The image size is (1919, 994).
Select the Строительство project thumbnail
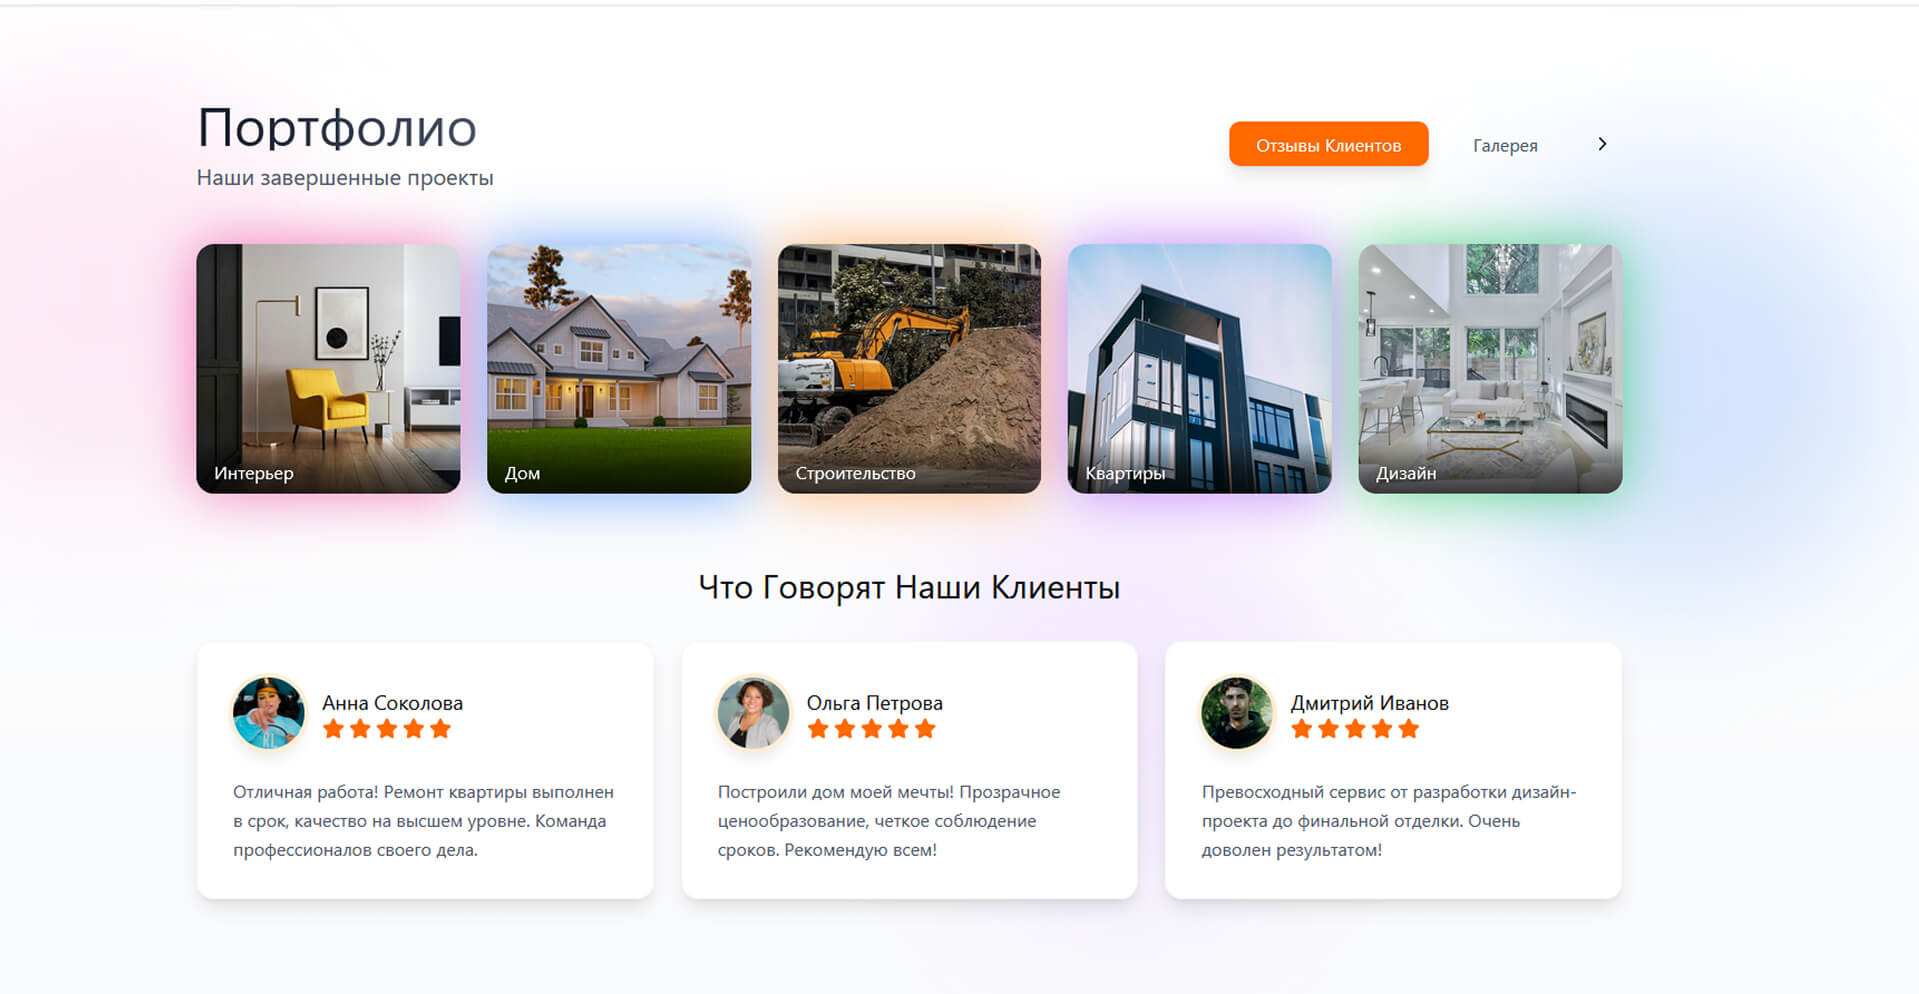pos(909,368)
